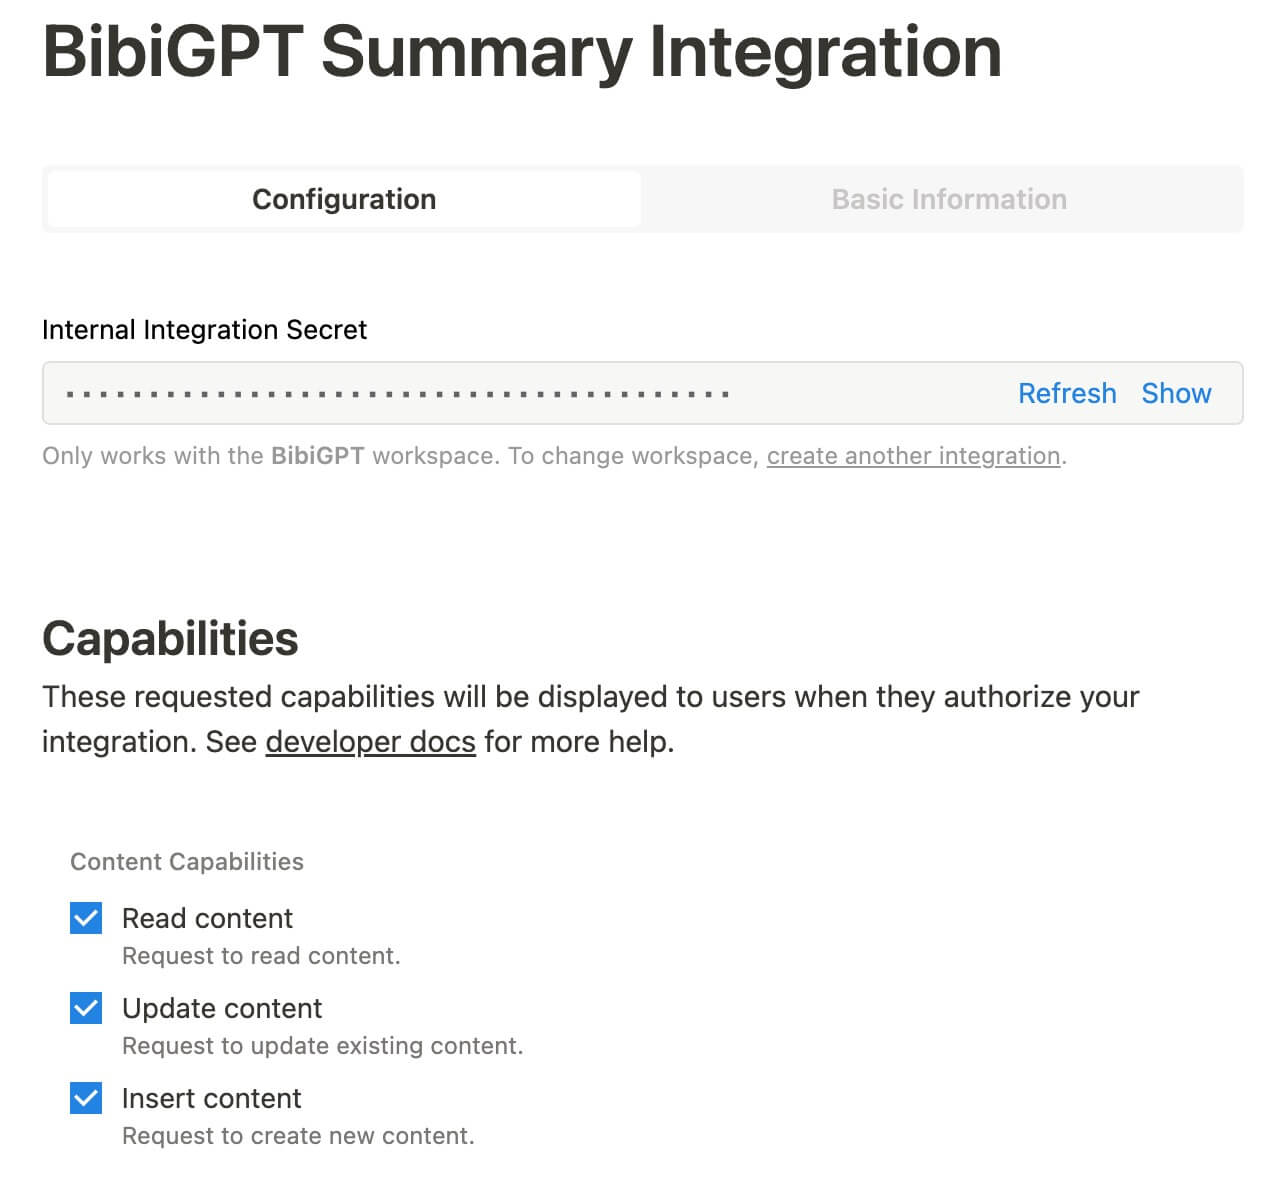This screenshot has width=1286, height=1184.
Task: Open the developer docs link
Action: tap(370, 742)
